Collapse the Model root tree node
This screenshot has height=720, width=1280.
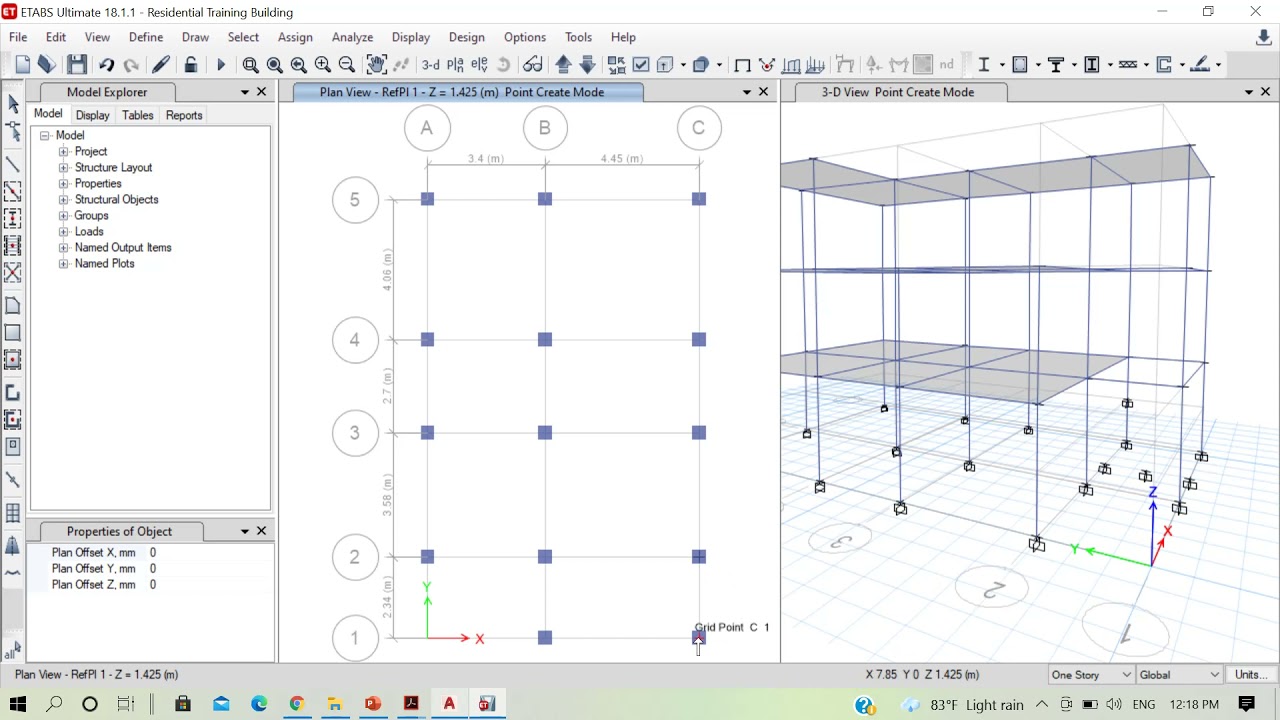click(x=45, y=135)
